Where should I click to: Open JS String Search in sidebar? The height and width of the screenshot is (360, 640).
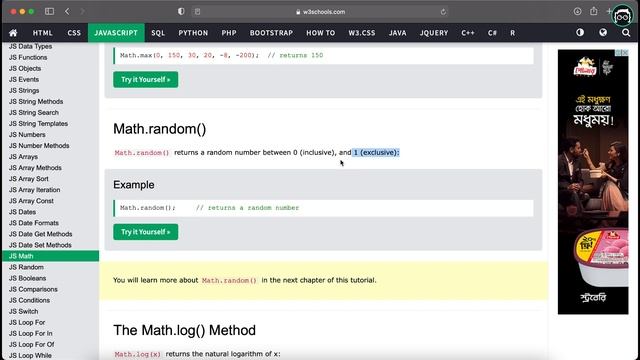click(34, 113)
